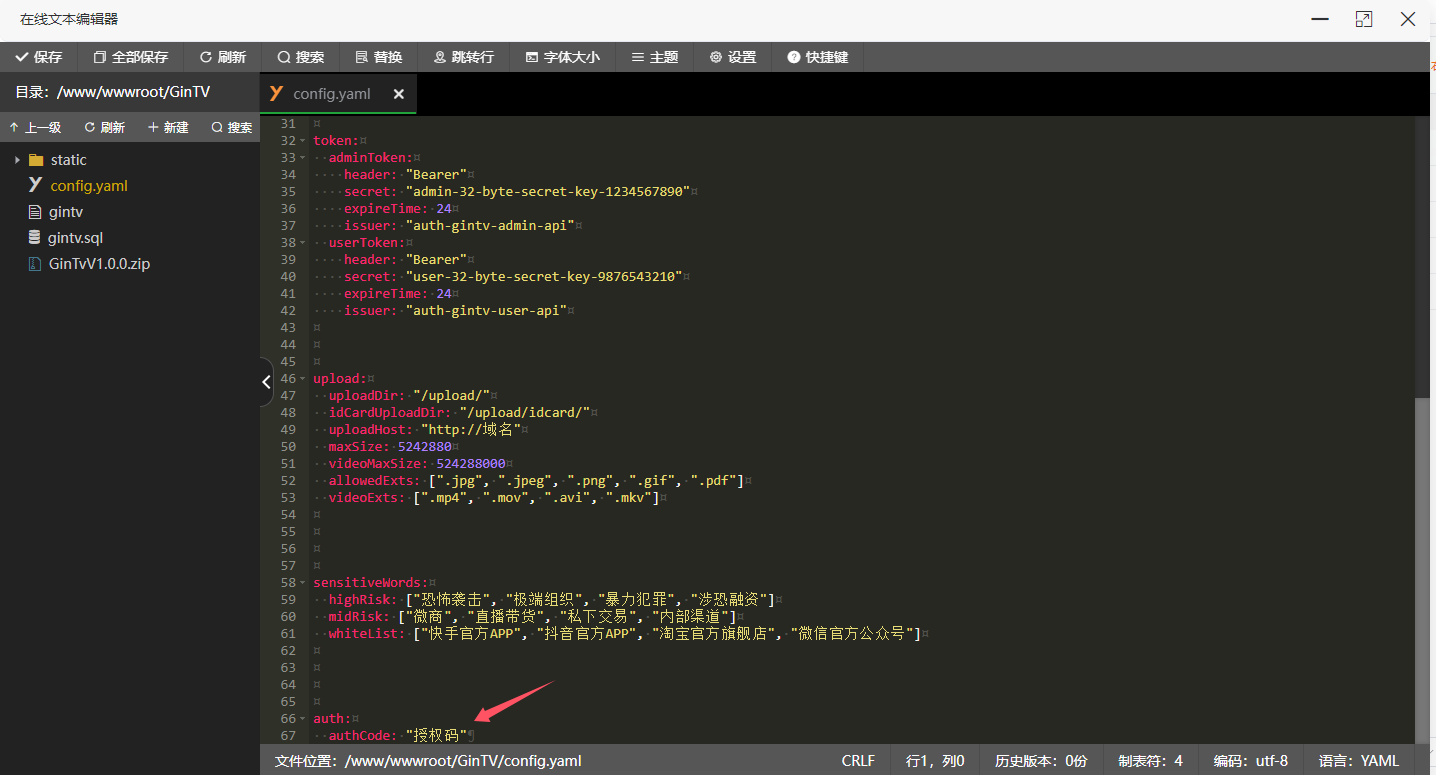This screenshot has height=775, width=1436.
Task: Open the 替换 replace tool
Action: click(x=379, y=57)
